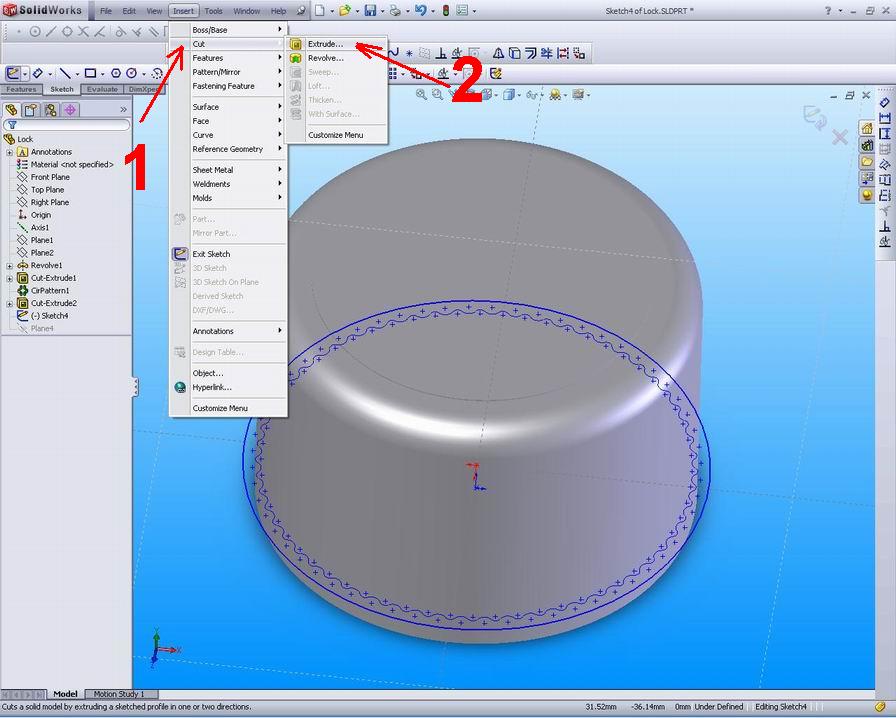Expand the Annotations folder in the tree
The image size is (896, 718).
coord(9,151)
